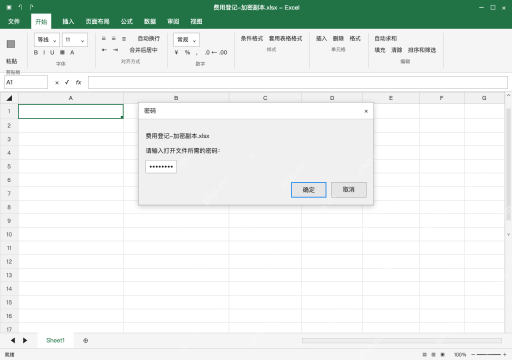Click Sort and Filter (排序和筛选)
Image resolution: width=512 pixels, height=360 pixels.
422,50
